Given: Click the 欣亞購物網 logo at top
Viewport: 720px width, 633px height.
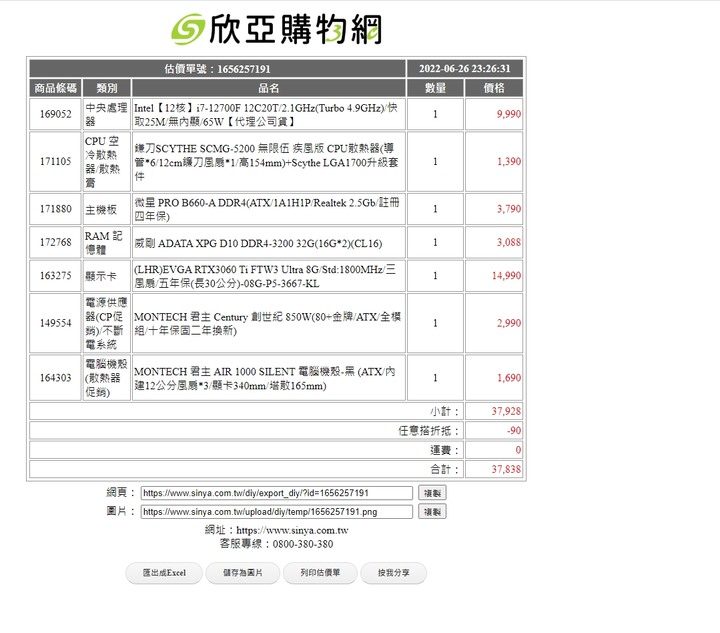Looking at the screenshot, I should pyautogui.click(x=276, y=29).
